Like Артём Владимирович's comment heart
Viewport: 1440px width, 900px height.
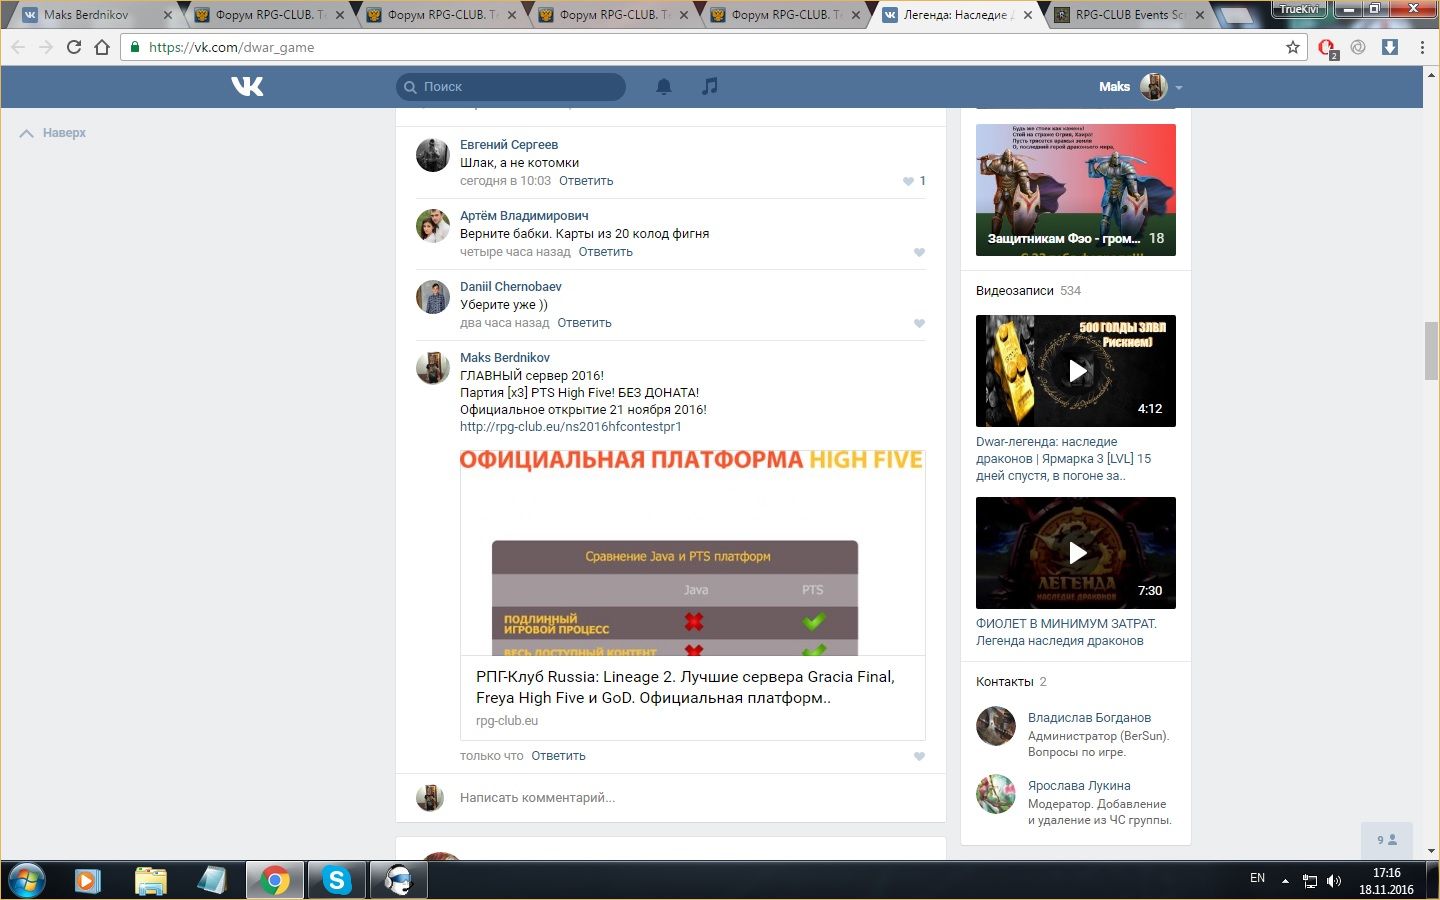919,252
